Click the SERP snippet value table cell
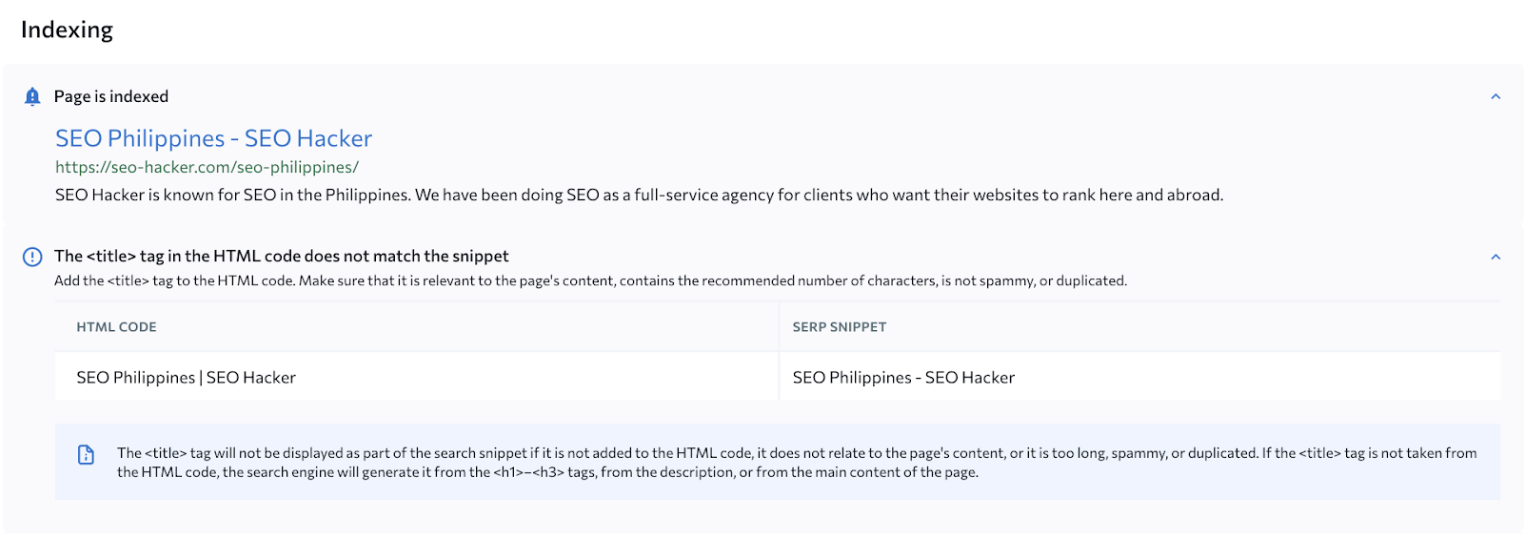 pos(903,377)
